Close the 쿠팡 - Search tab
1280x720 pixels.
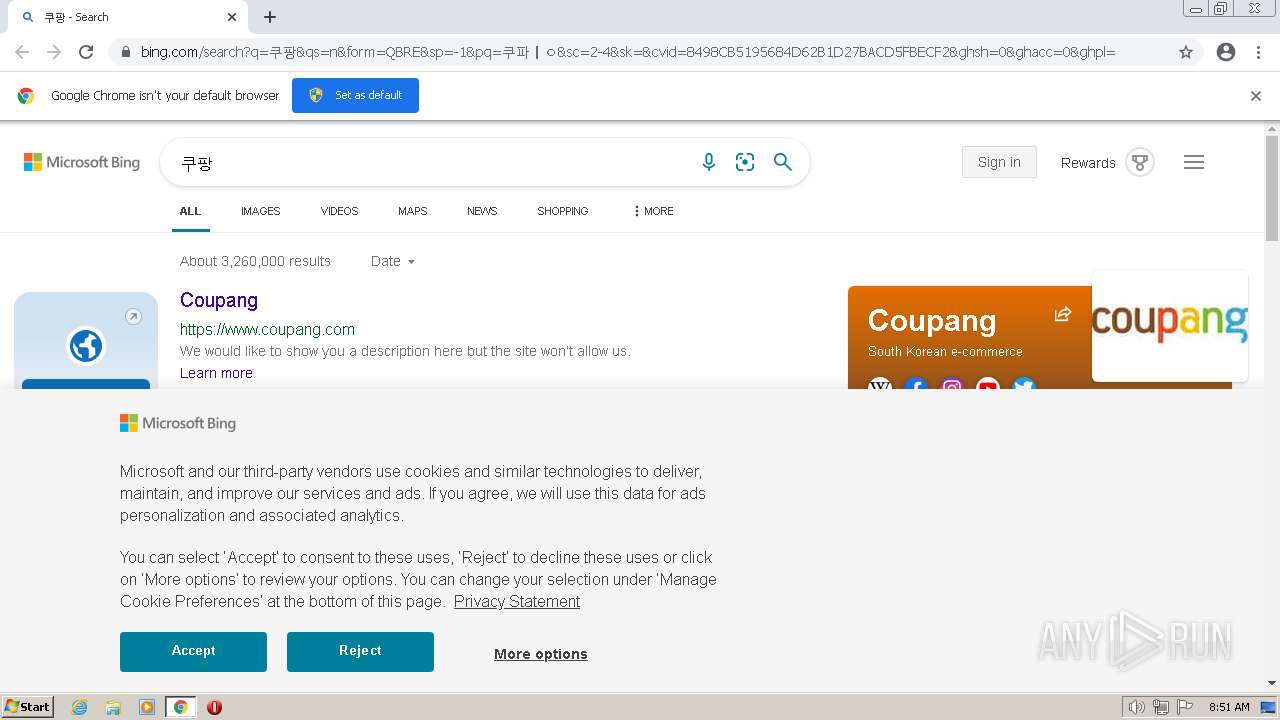[232, 17]
